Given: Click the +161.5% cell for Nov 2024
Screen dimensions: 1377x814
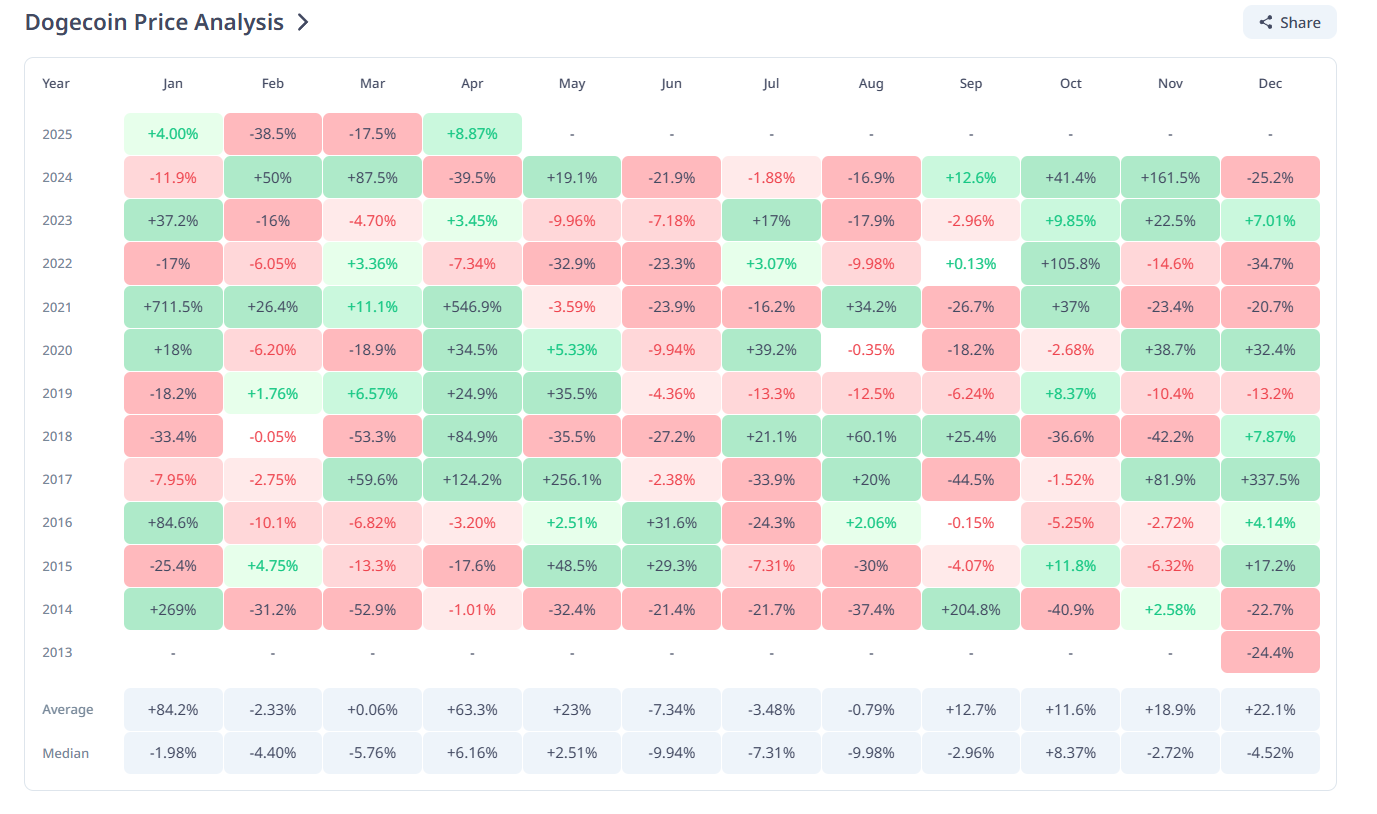Looking at the screenshot, I should point(1170,177).
